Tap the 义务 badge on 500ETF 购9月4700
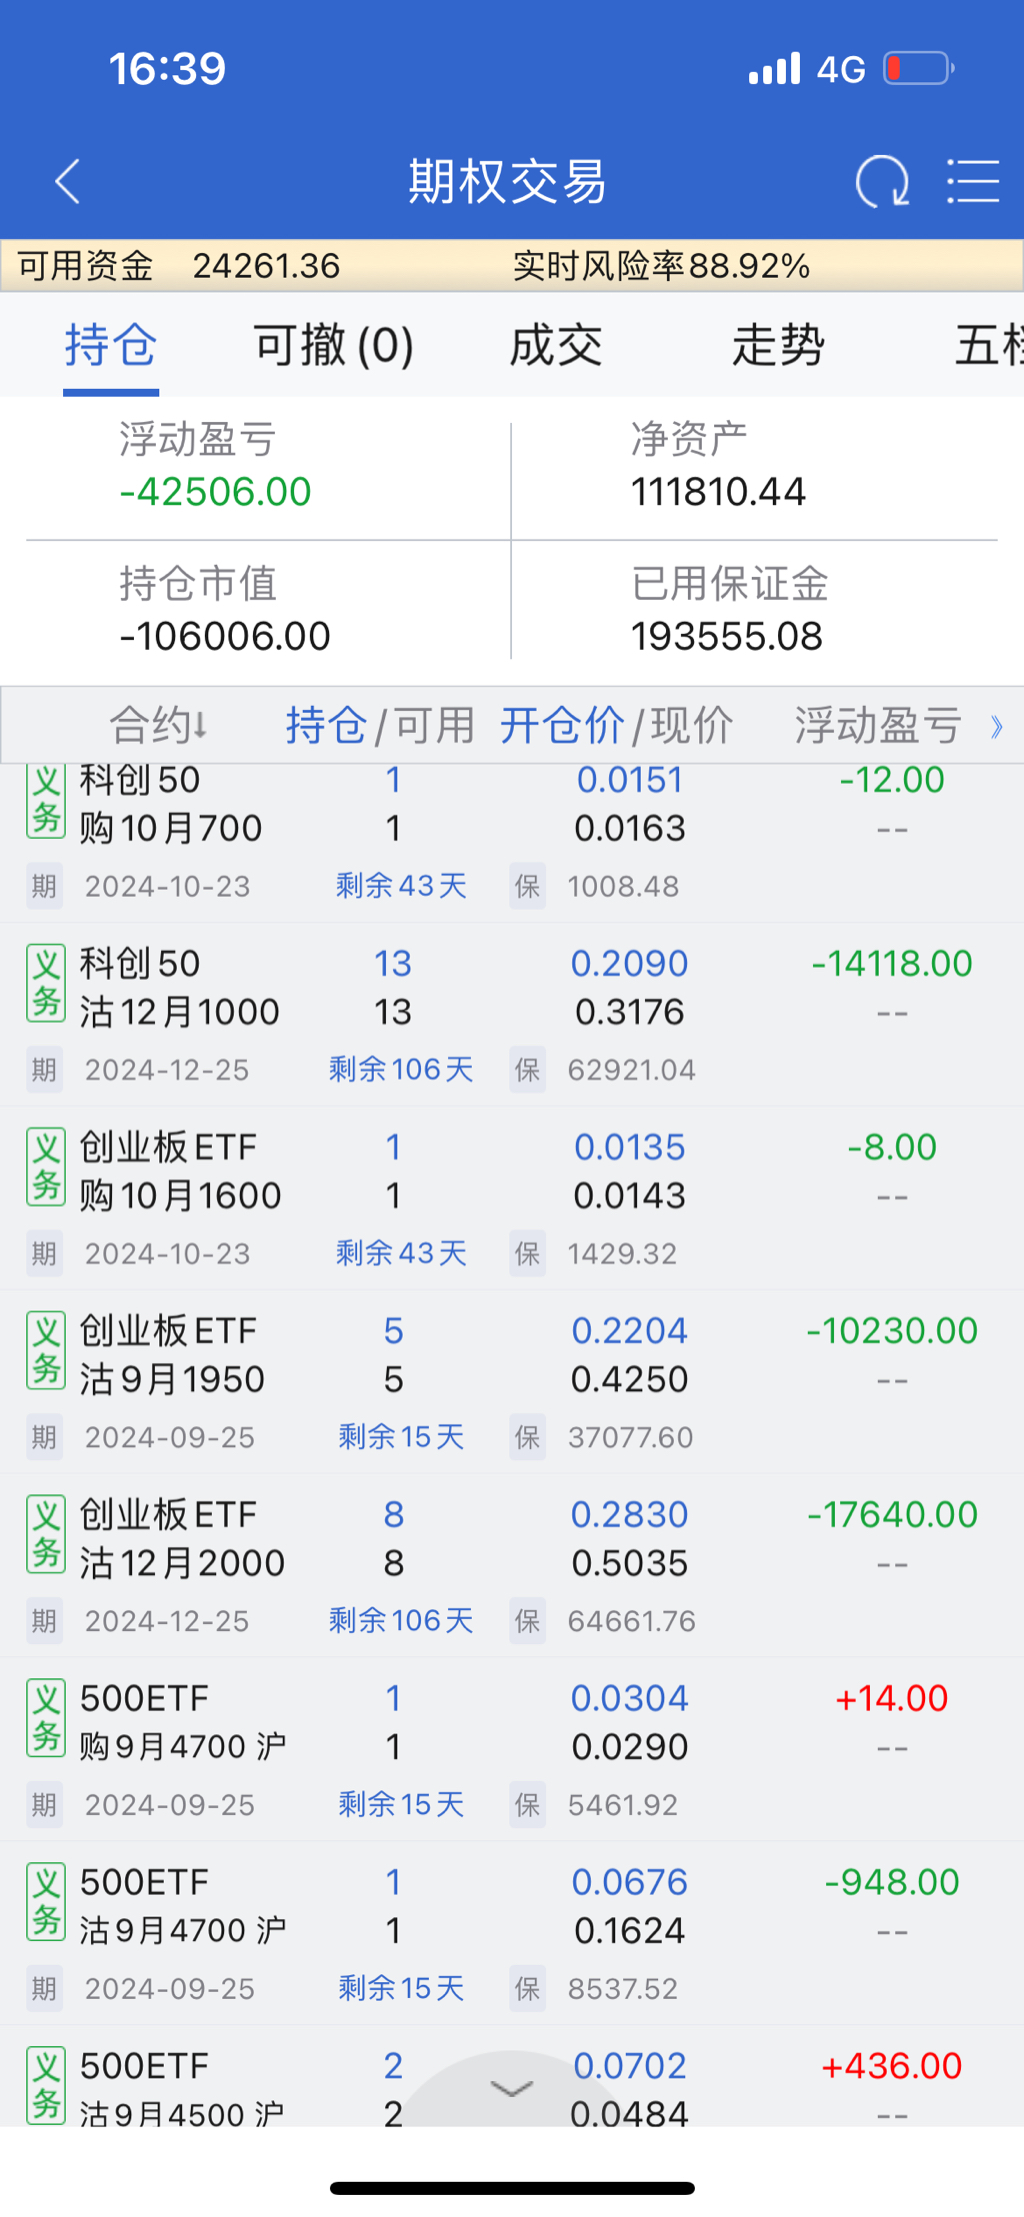The image size is (1024, 2217). pyautogui.click(x=46, y=1719)
